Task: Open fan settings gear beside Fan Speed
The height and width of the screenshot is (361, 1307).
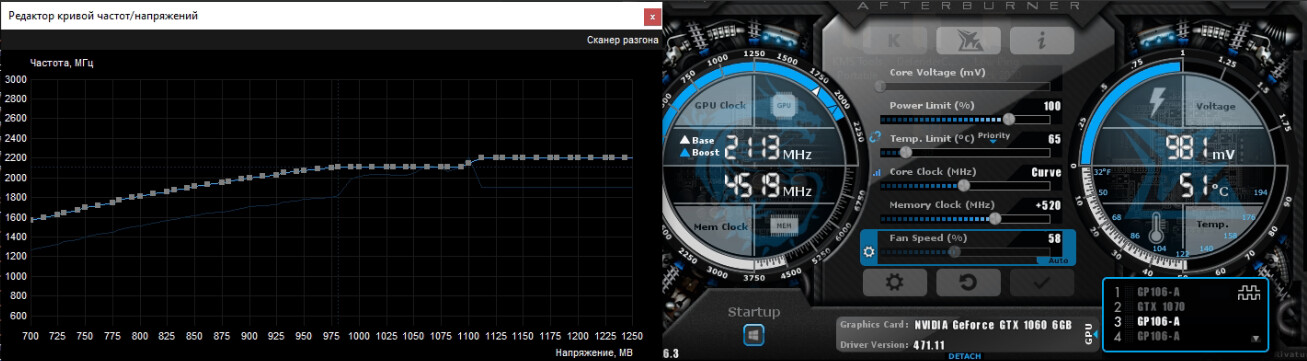Action: point(869,251)
